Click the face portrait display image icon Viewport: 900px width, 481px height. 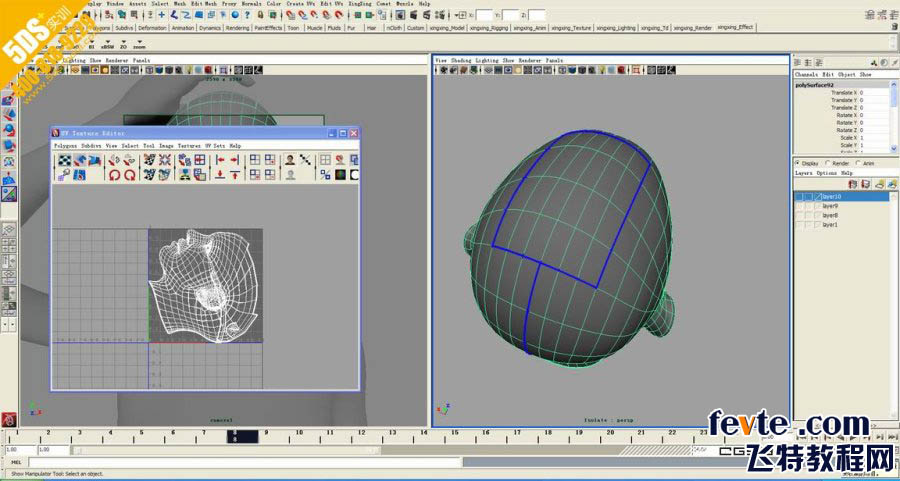click(x=288, y=160)
